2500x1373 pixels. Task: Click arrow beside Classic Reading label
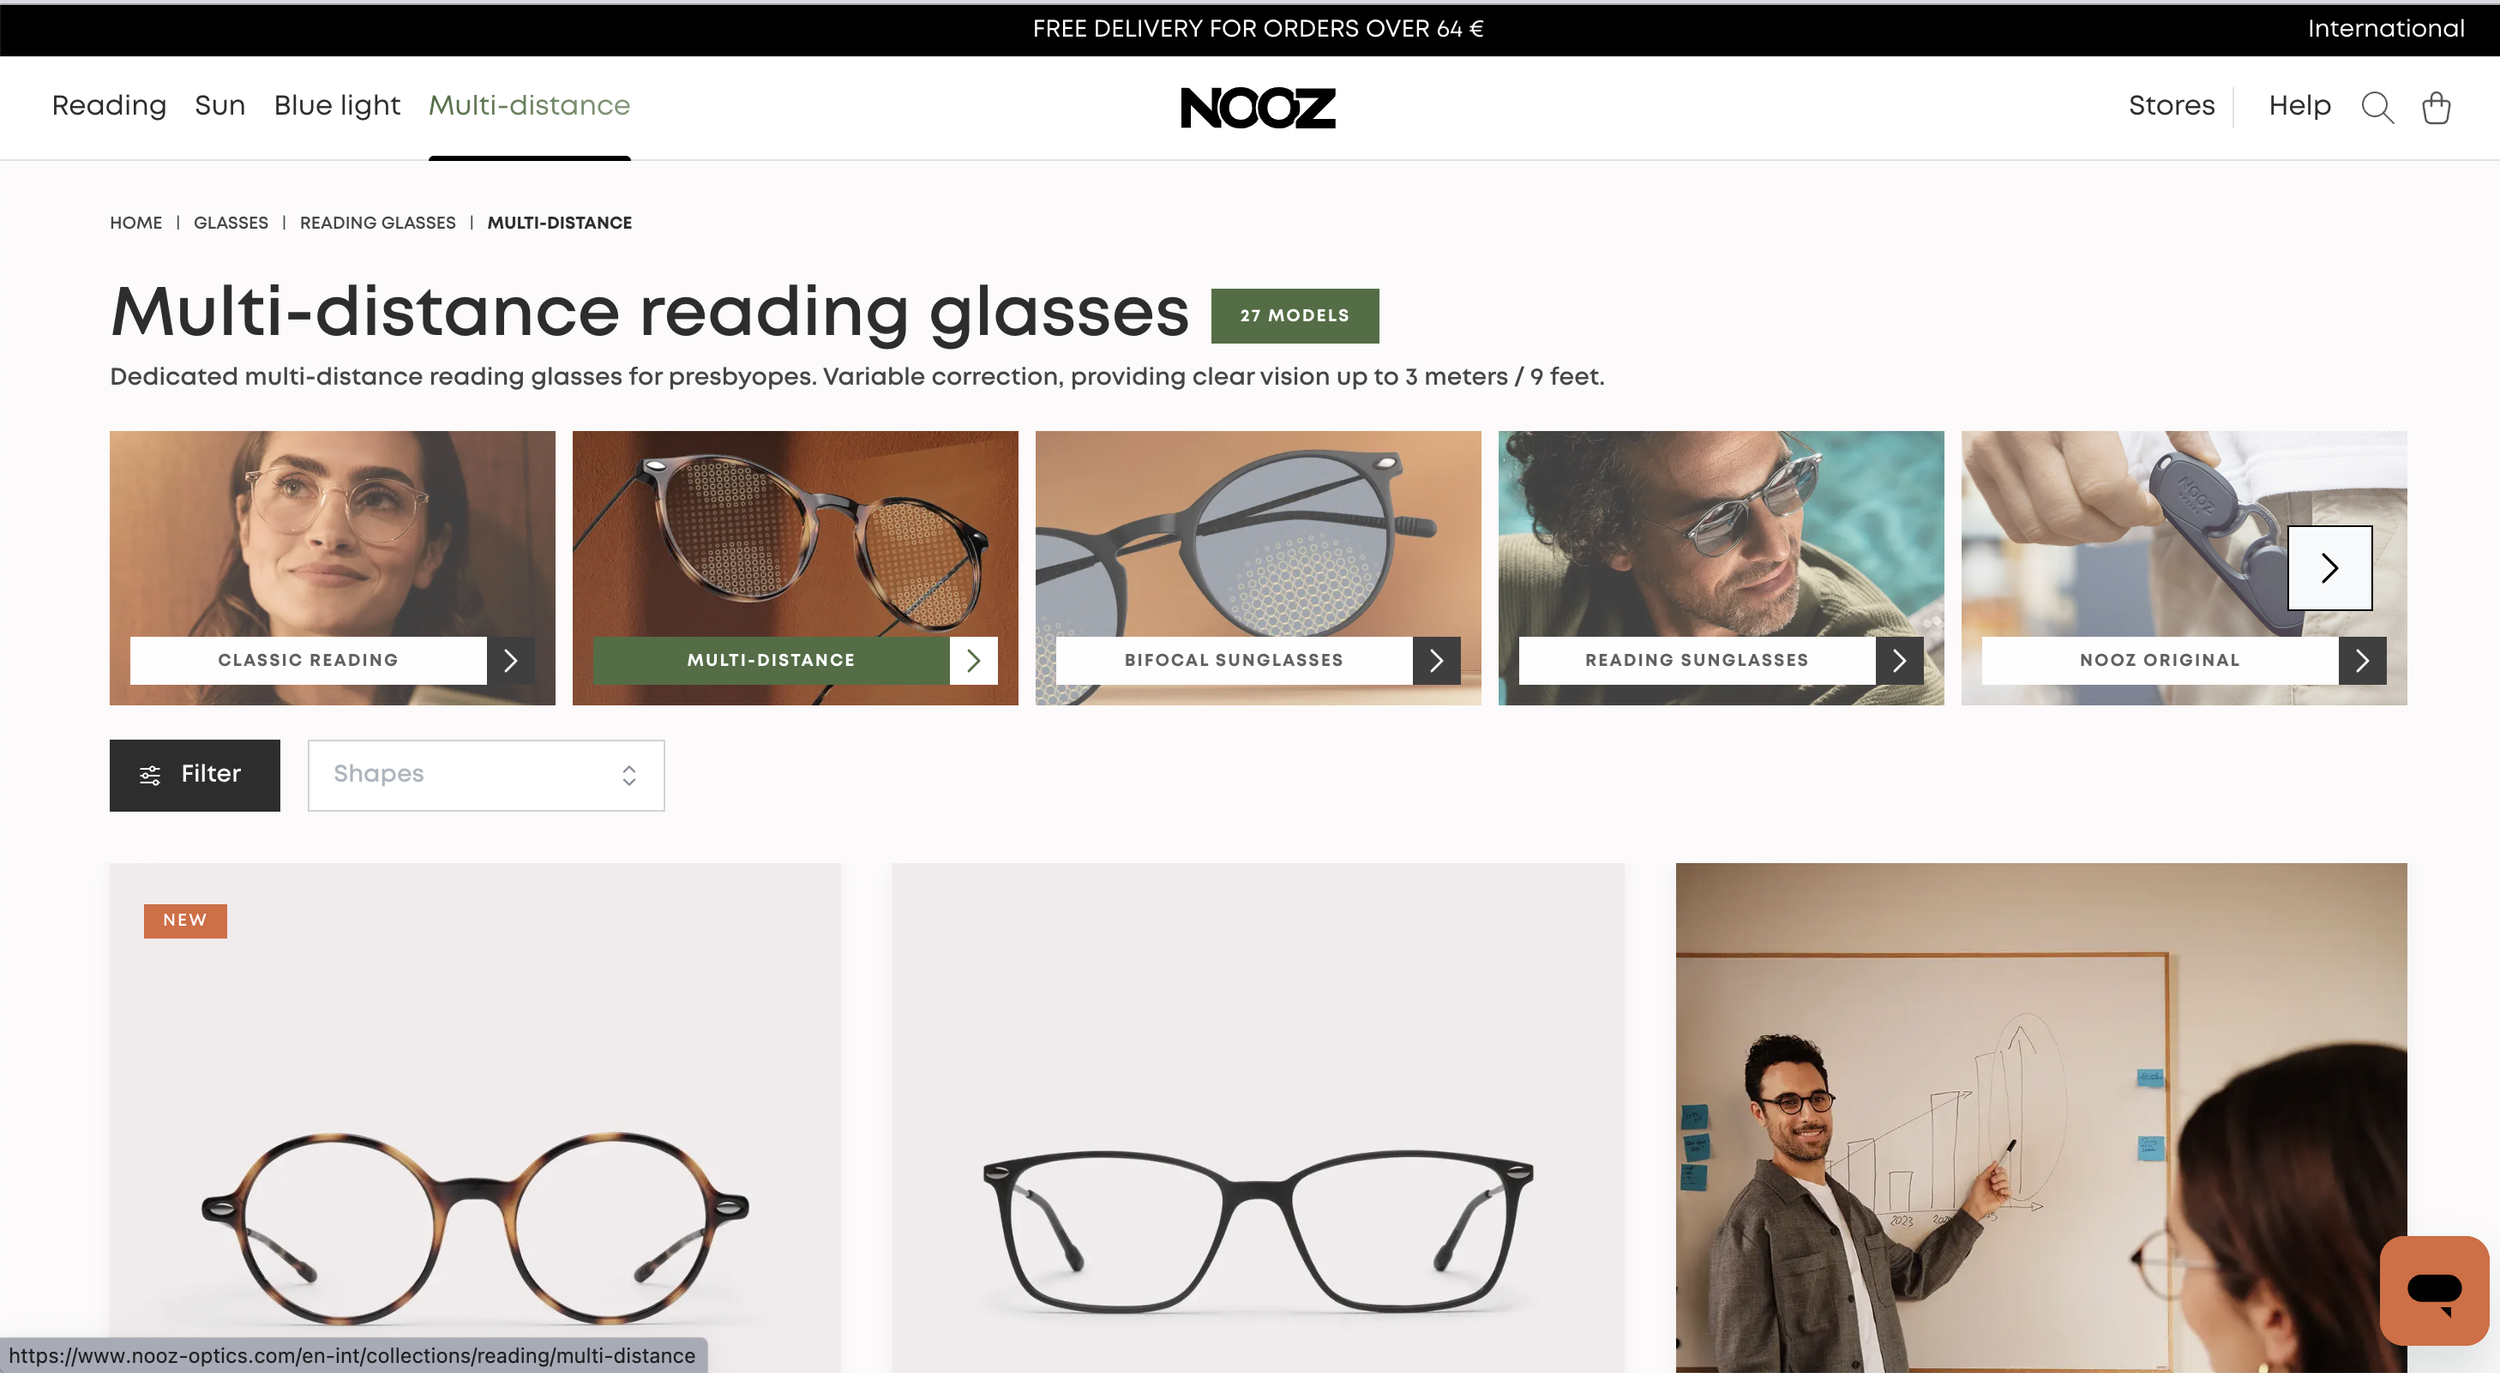[511, 660]
